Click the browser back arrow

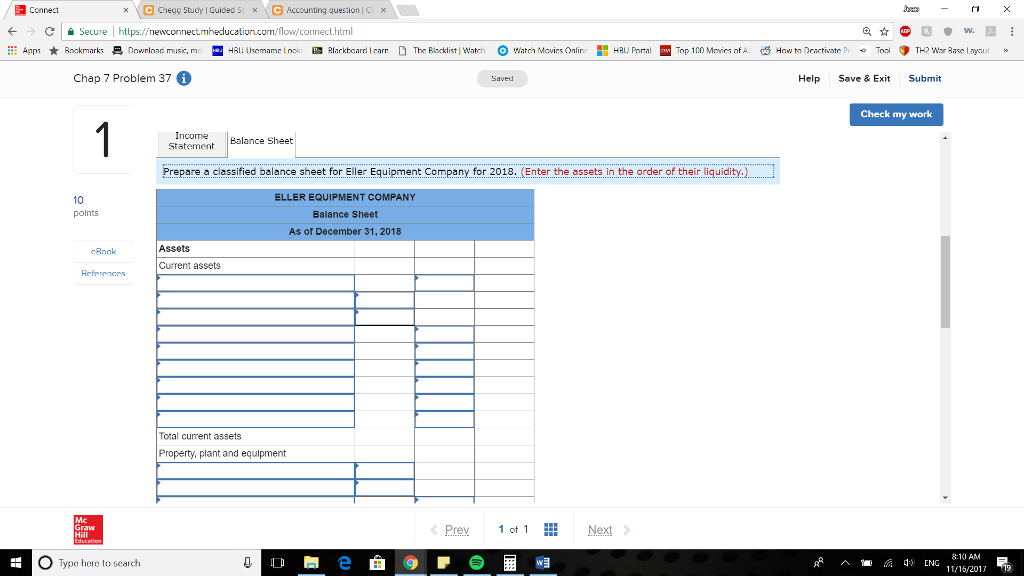click(x=12, y=31)
